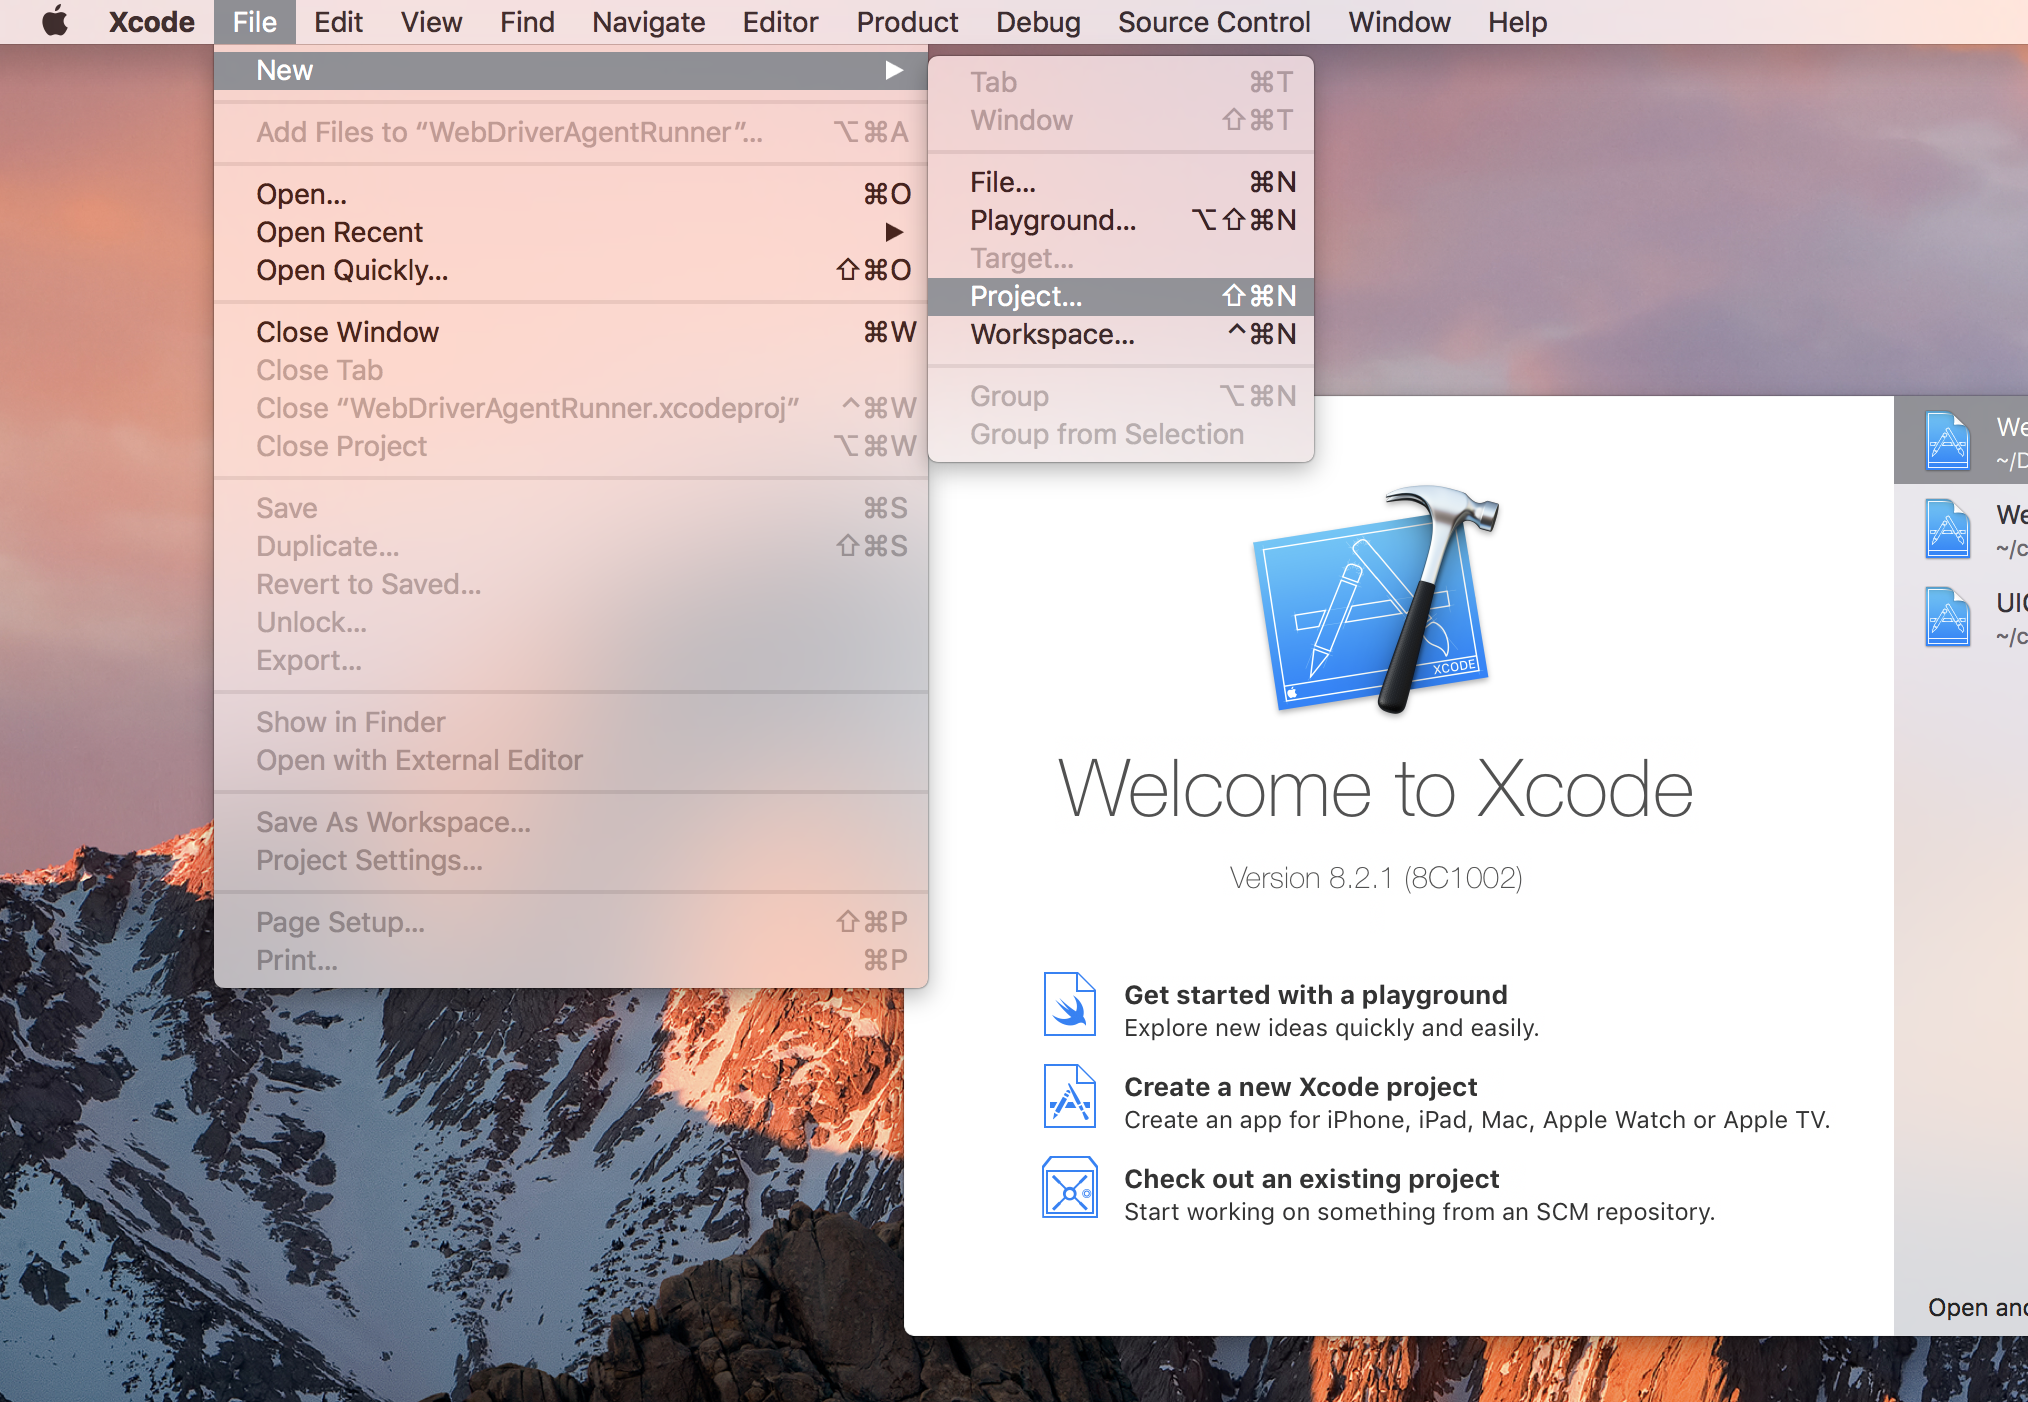Open the Product menu

906,22
